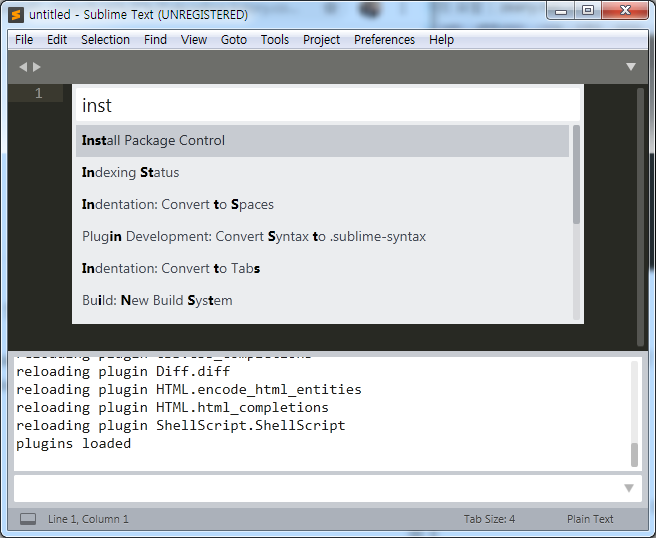Click console line 'reloading plugin Diff.diff'
Viewport: 656px width, 538px height.
(x=123, y=371)
